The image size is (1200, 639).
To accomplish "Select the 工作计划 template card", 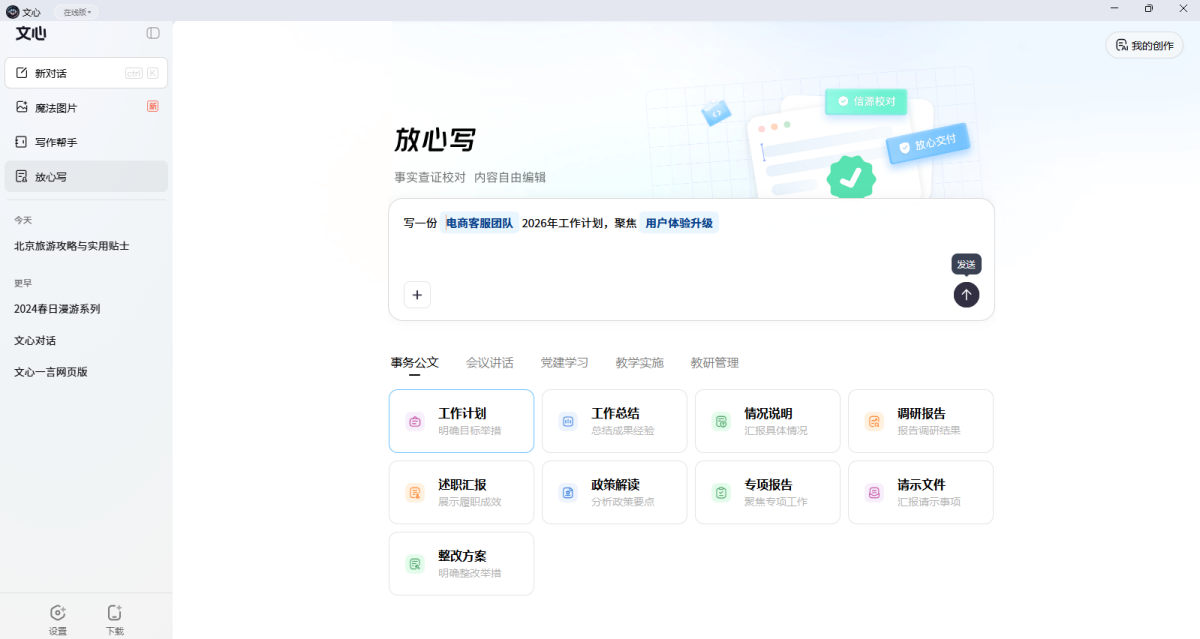I will 461,420.
